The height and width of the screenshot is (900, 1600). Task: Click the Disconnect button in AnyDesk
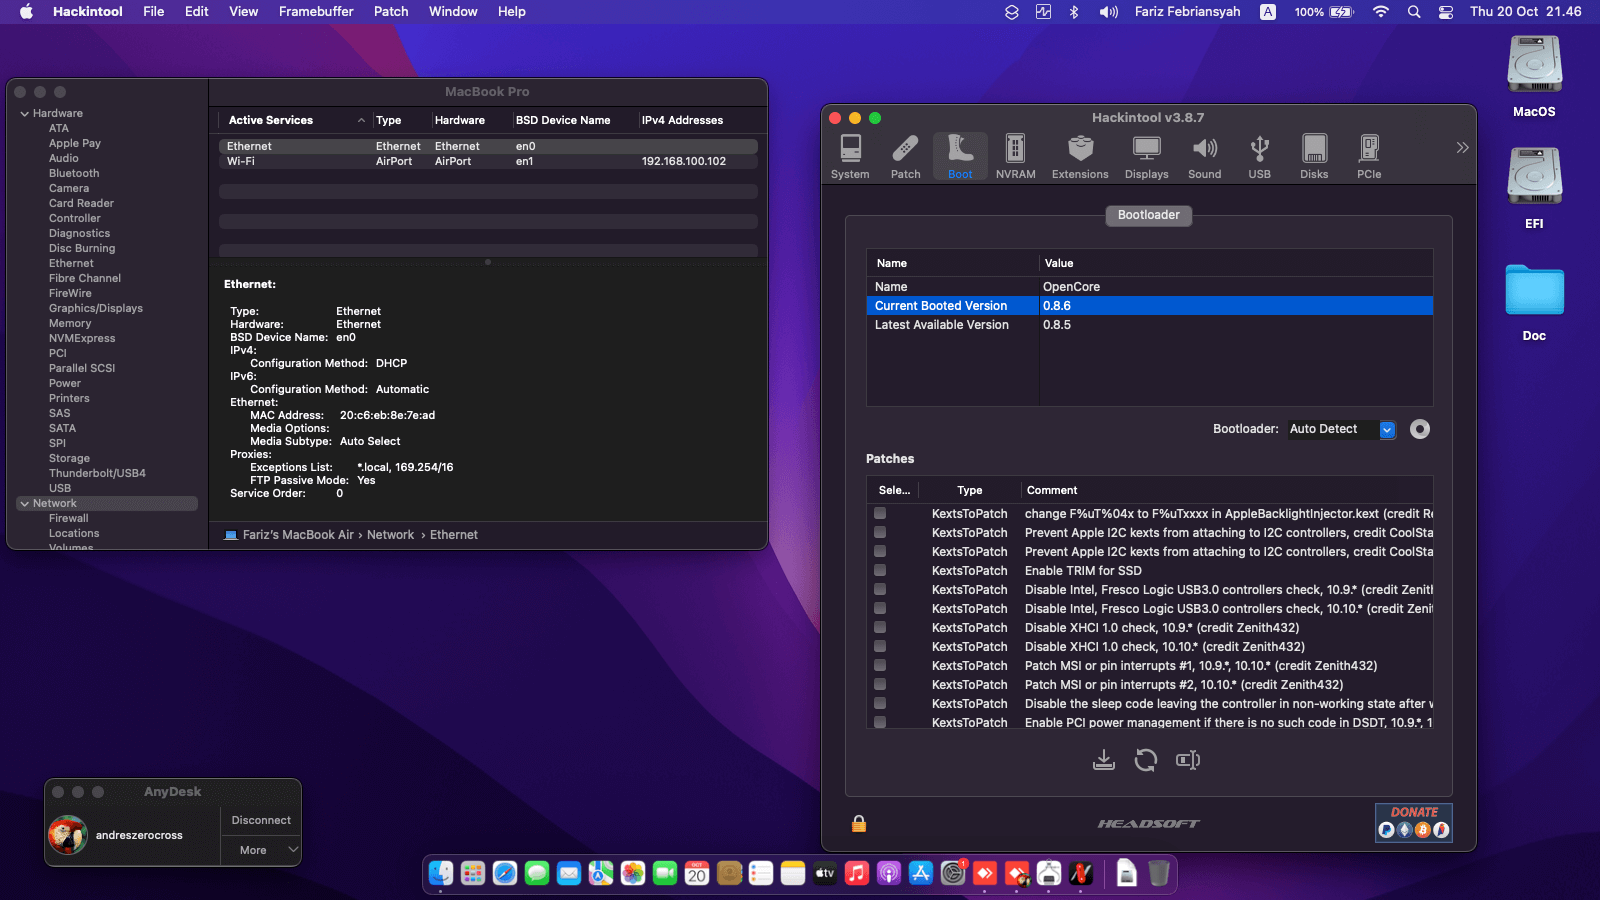pos(261,820)
